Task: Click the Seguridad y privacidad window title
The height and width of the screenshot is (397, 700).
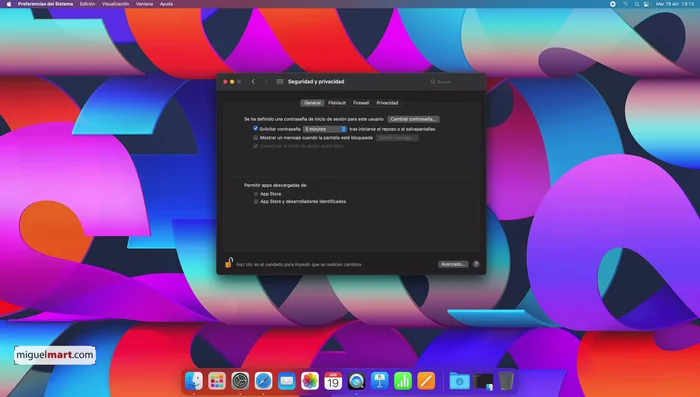Action: (x=316, y=82)
